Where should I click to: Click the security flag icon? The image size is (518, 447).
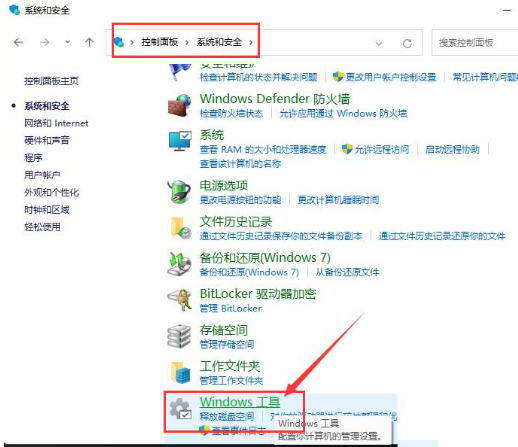point(180,71)
